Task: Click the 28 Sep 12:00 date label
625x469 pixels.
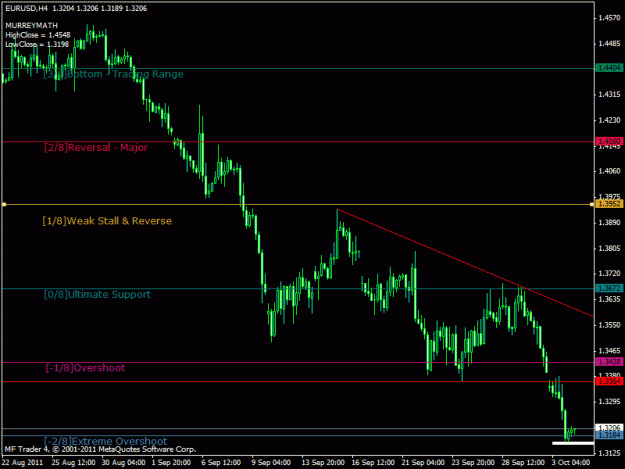Action: [x=523, y=463]
